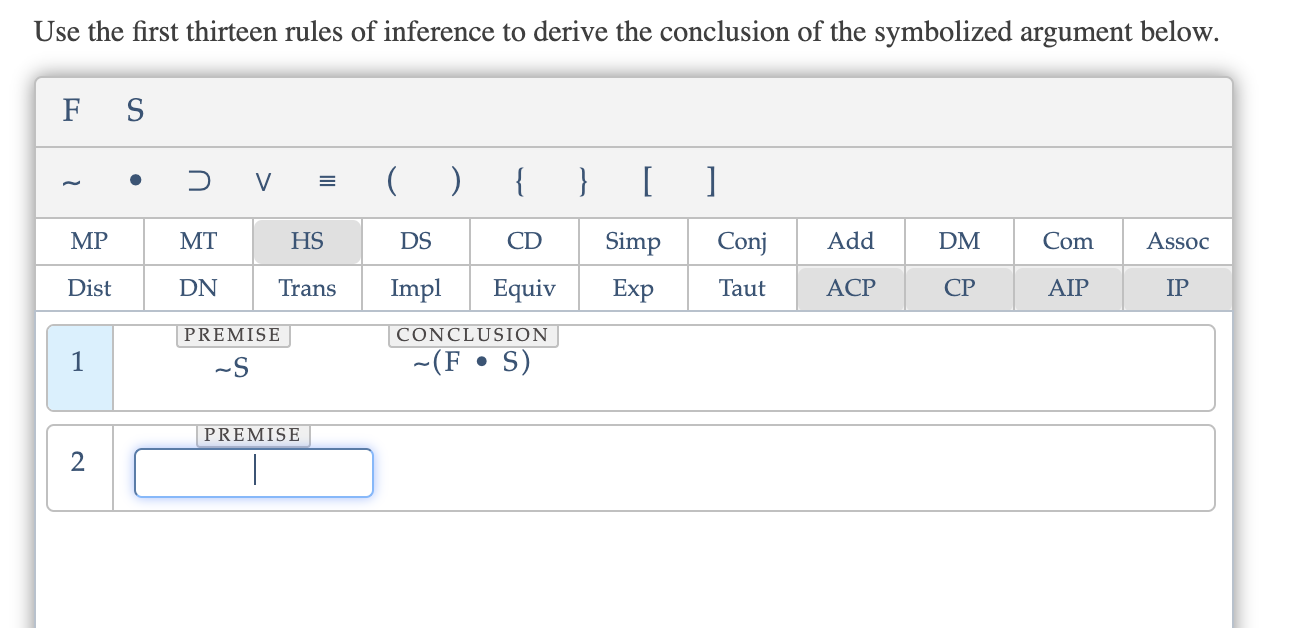Insert the dot conjunction symbol

click(x=135, y=181)
